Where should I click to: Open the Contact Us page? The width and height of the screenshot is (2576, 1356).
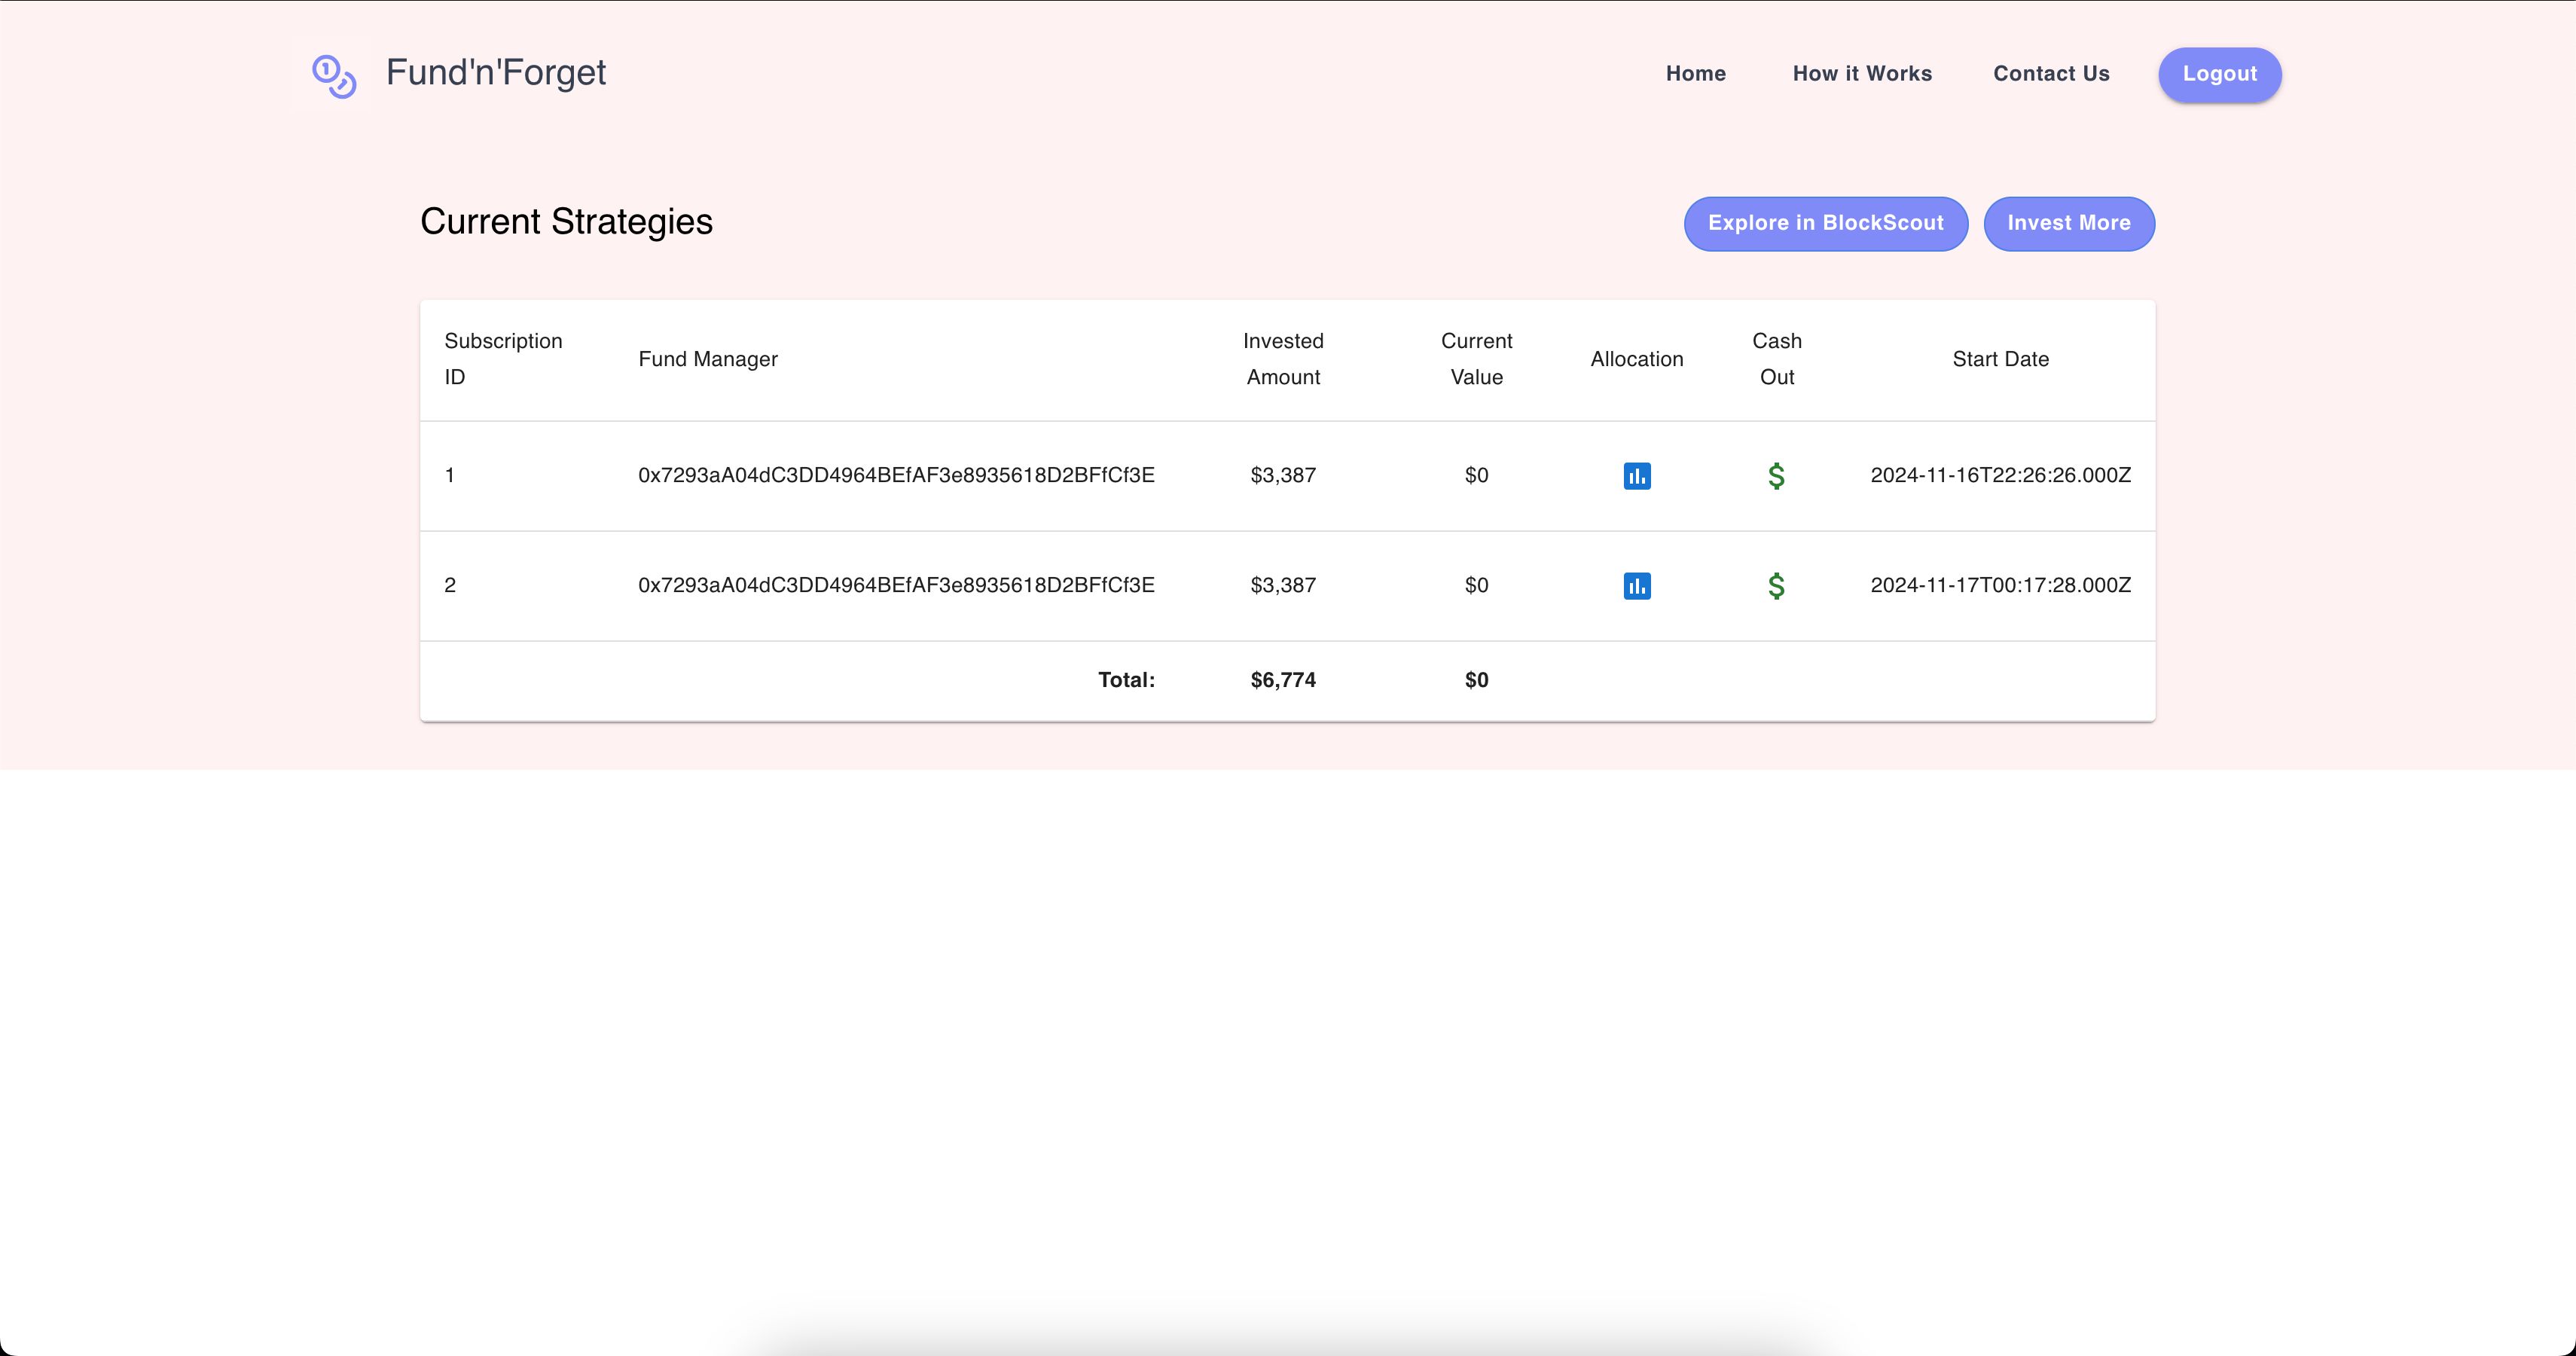tap(2051, 74)
